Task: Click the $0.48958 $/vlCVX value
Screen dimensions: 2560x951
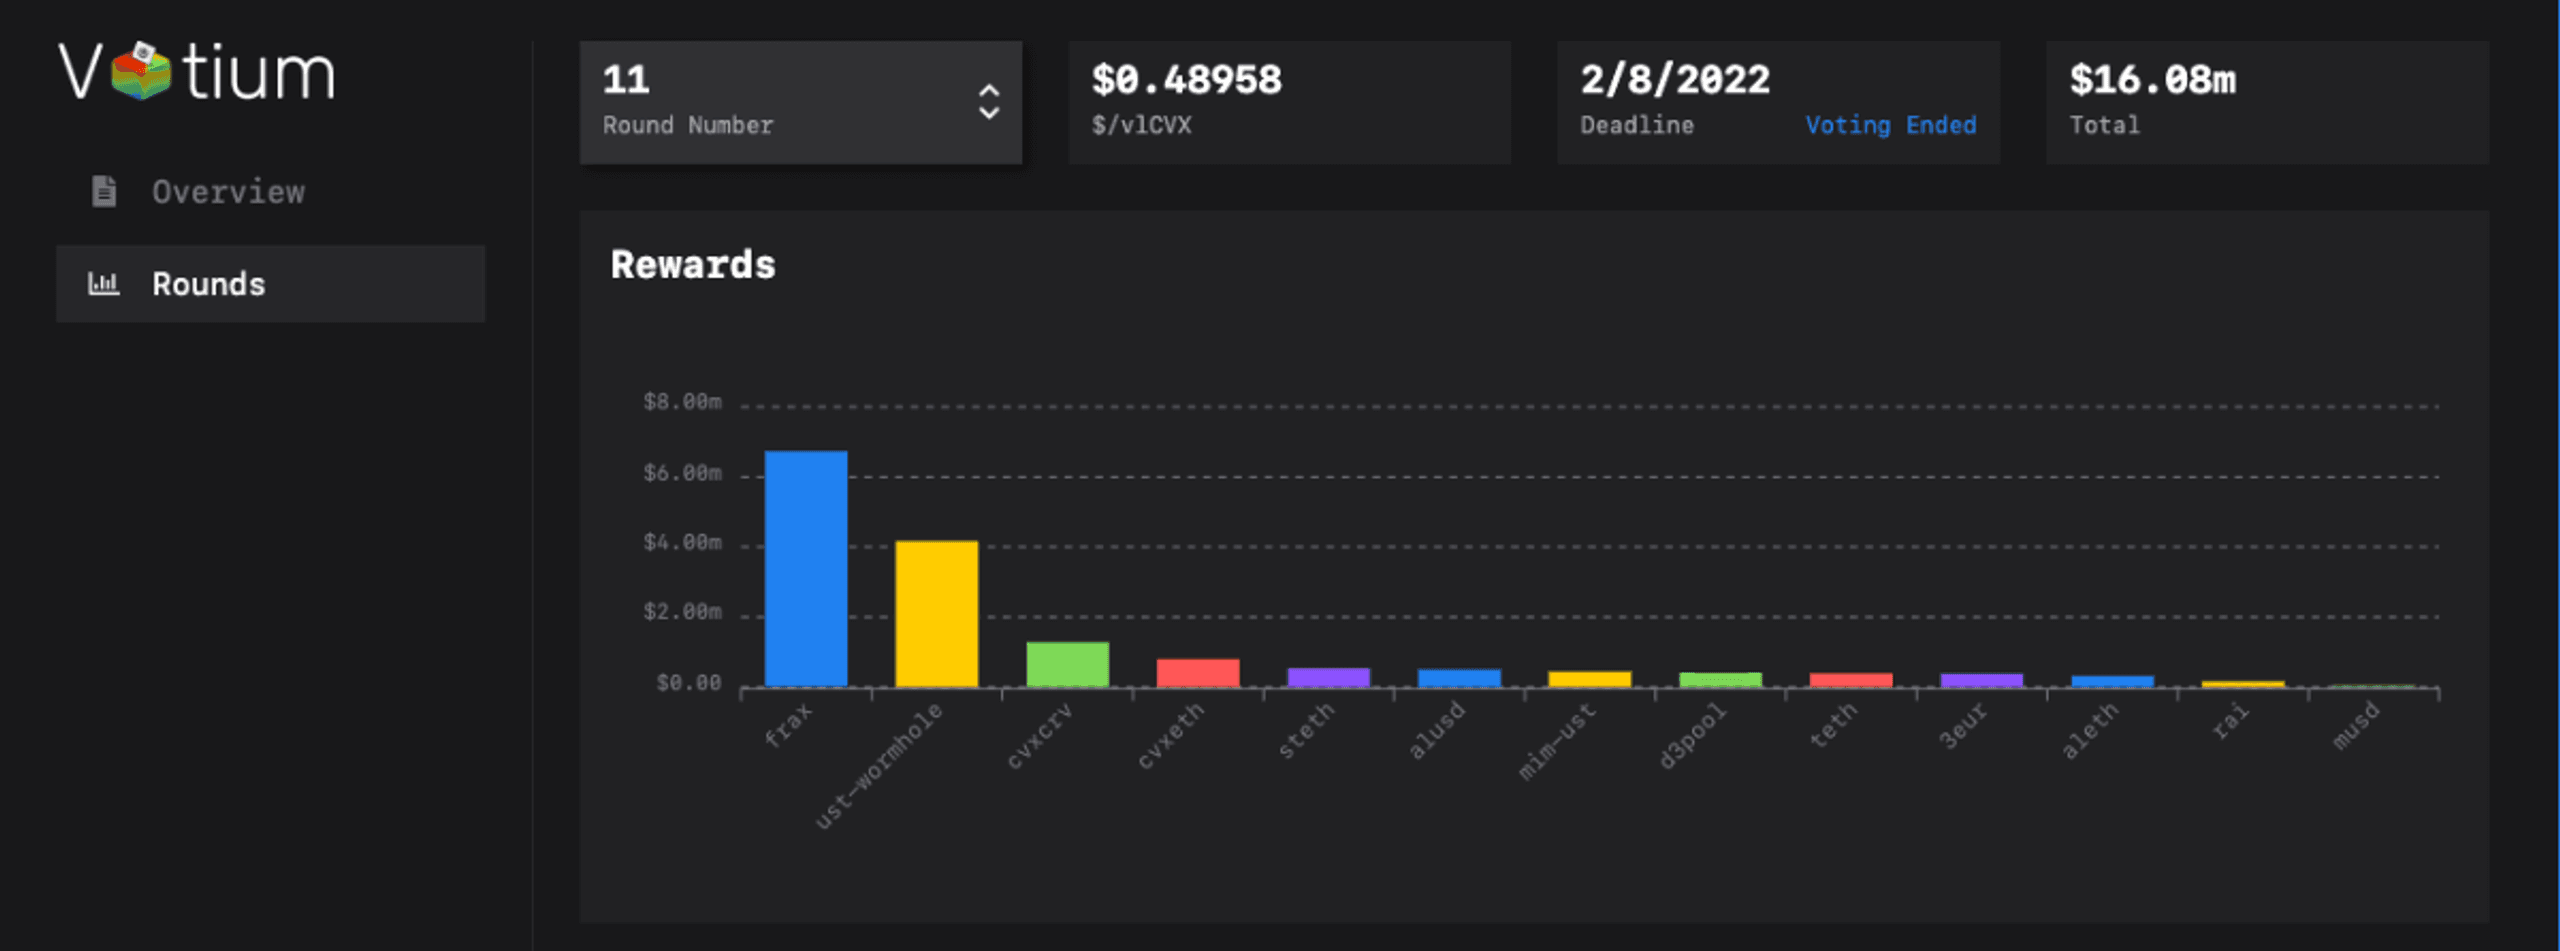Action: click(x=1187, y=80)
